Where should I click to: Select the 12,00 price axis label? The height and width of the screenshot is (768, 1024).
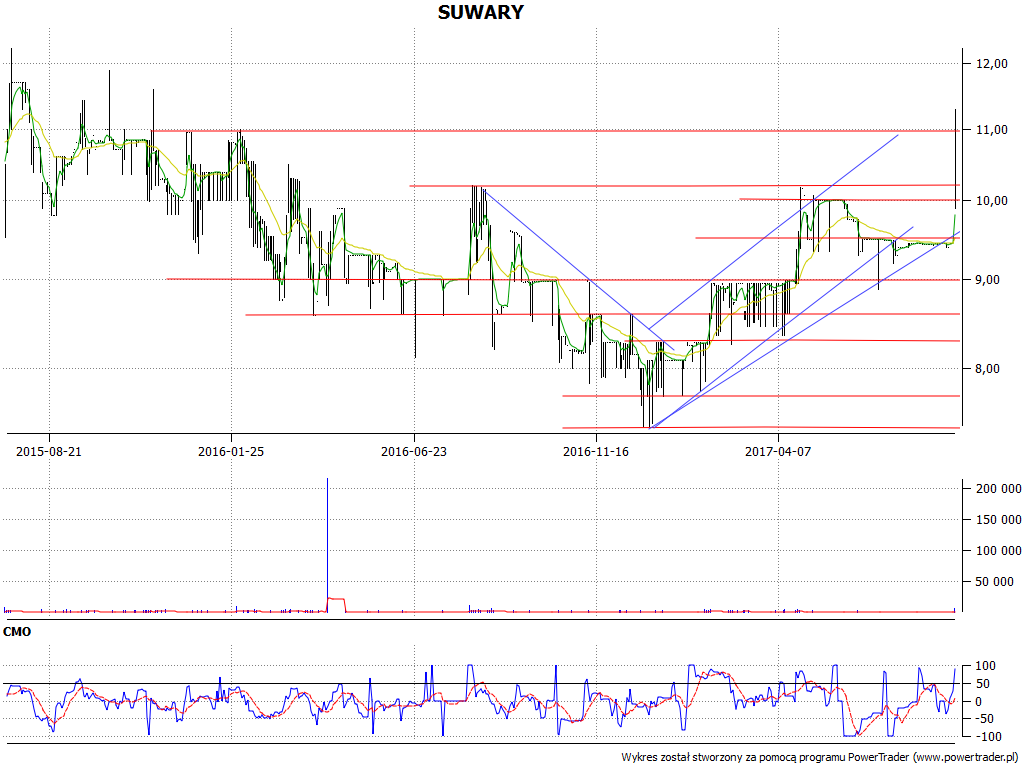point(991,63)
